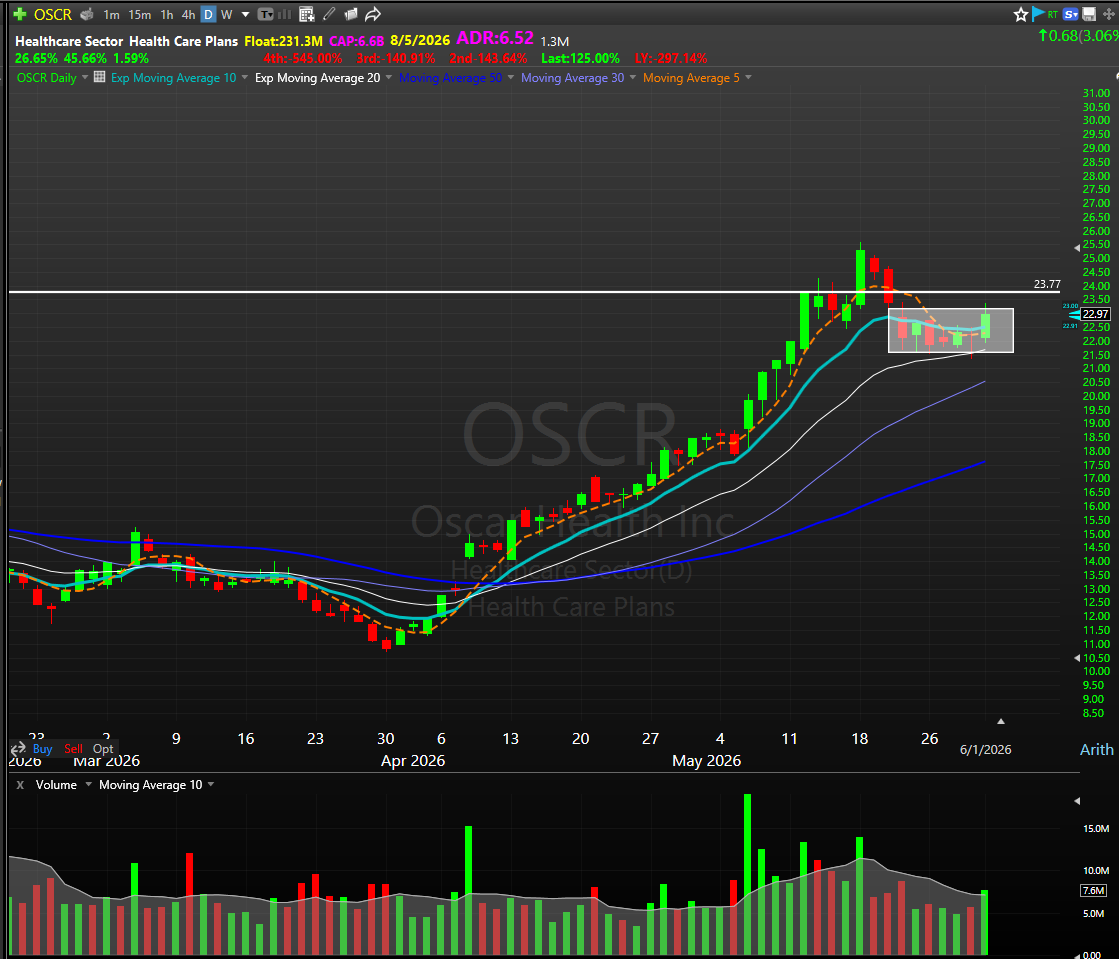Click the Moving Average 5 label
Image resolution: width=1119 pixels, height=959 pixels.
(692, 78)
